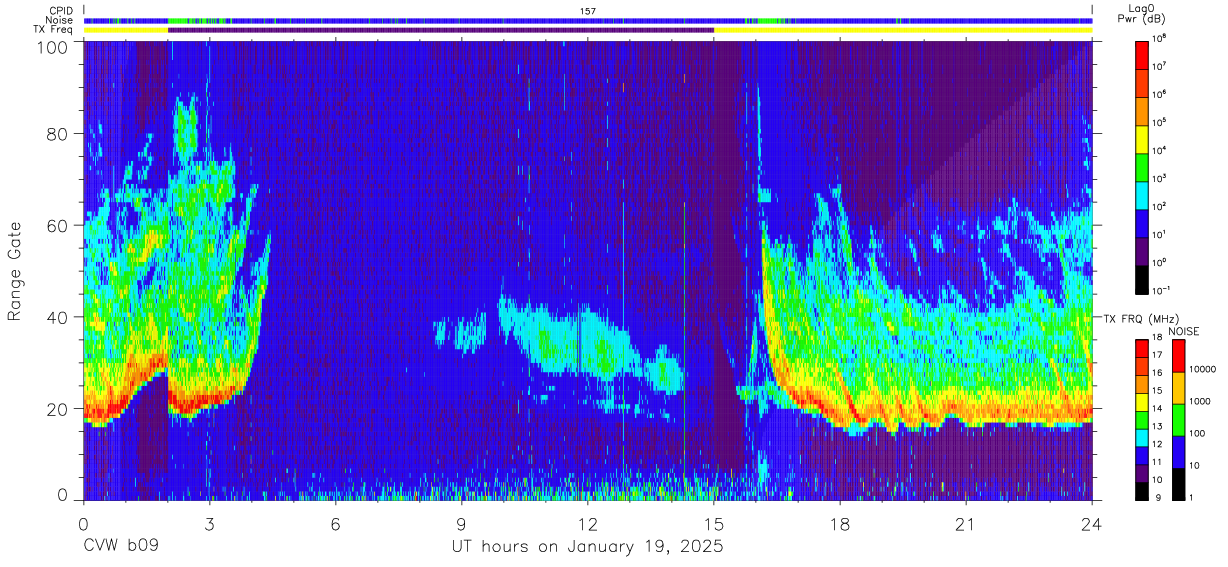The width and height of the screenshot is (1228, 567).
Task: Select the orange segment of NOISE colorbar
Action: pos(1178,388)
